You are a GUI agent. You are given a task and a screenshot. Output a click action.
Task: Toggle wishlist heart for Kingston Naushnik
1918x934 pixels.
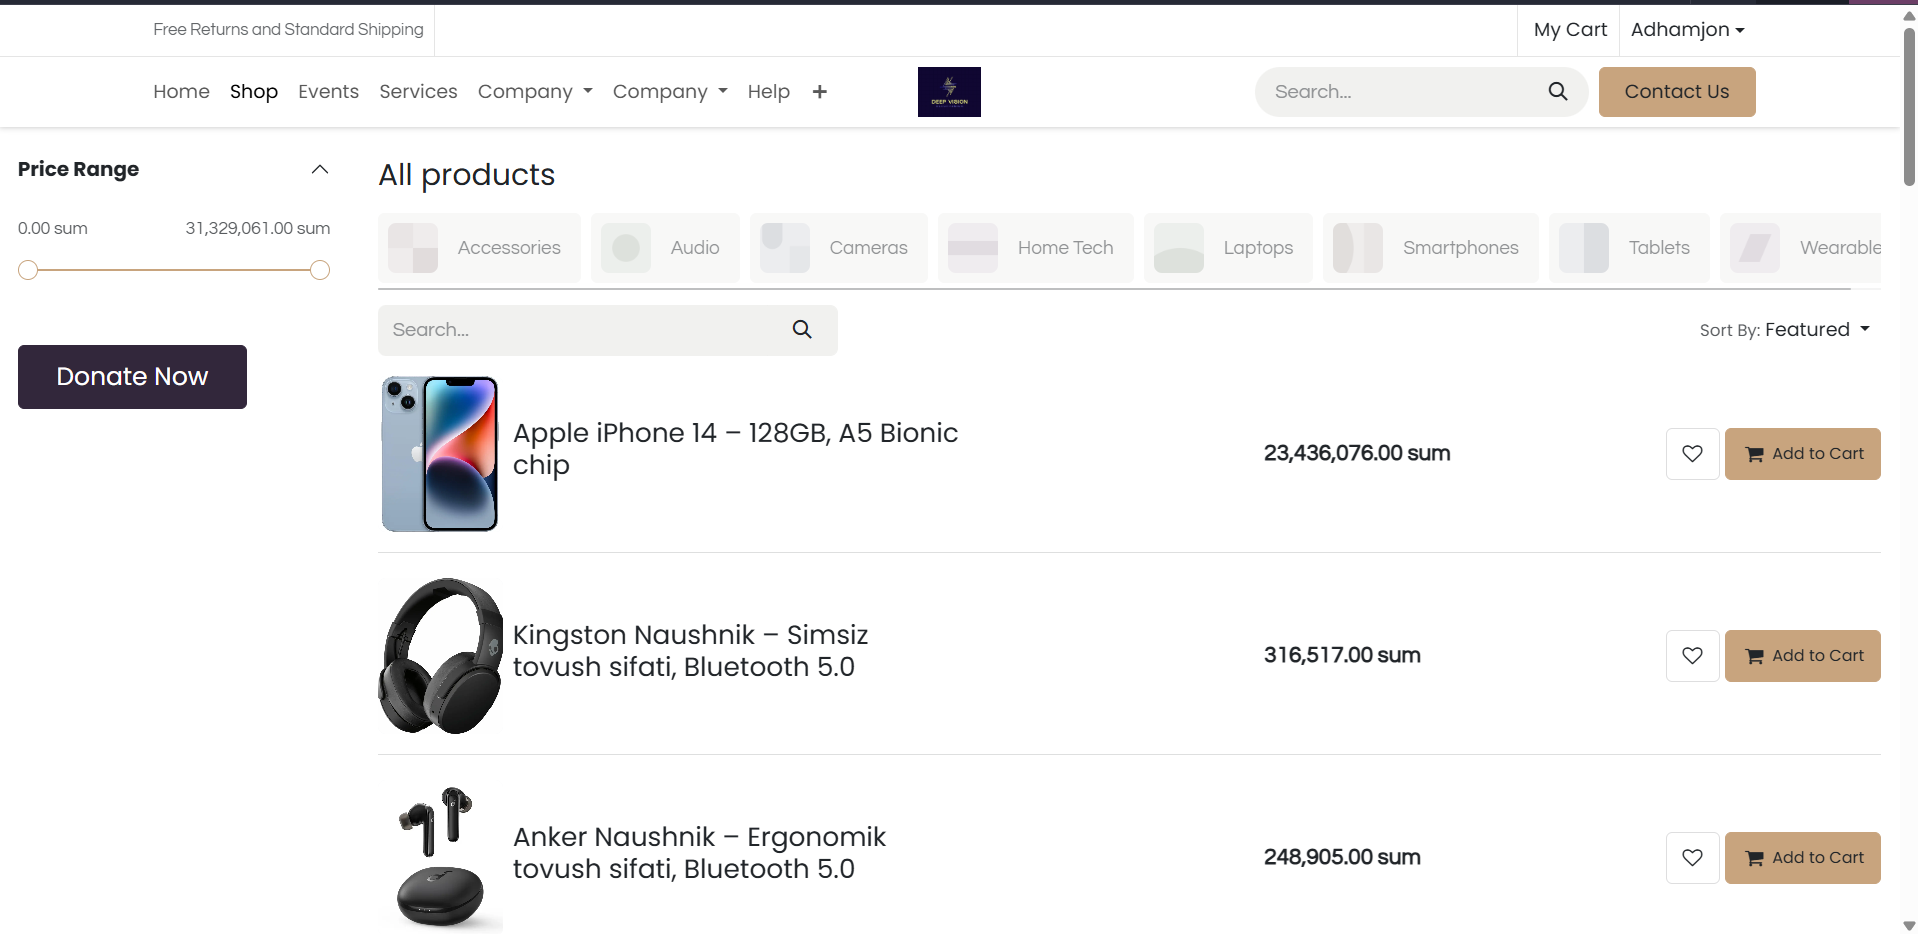[1691, 656]
